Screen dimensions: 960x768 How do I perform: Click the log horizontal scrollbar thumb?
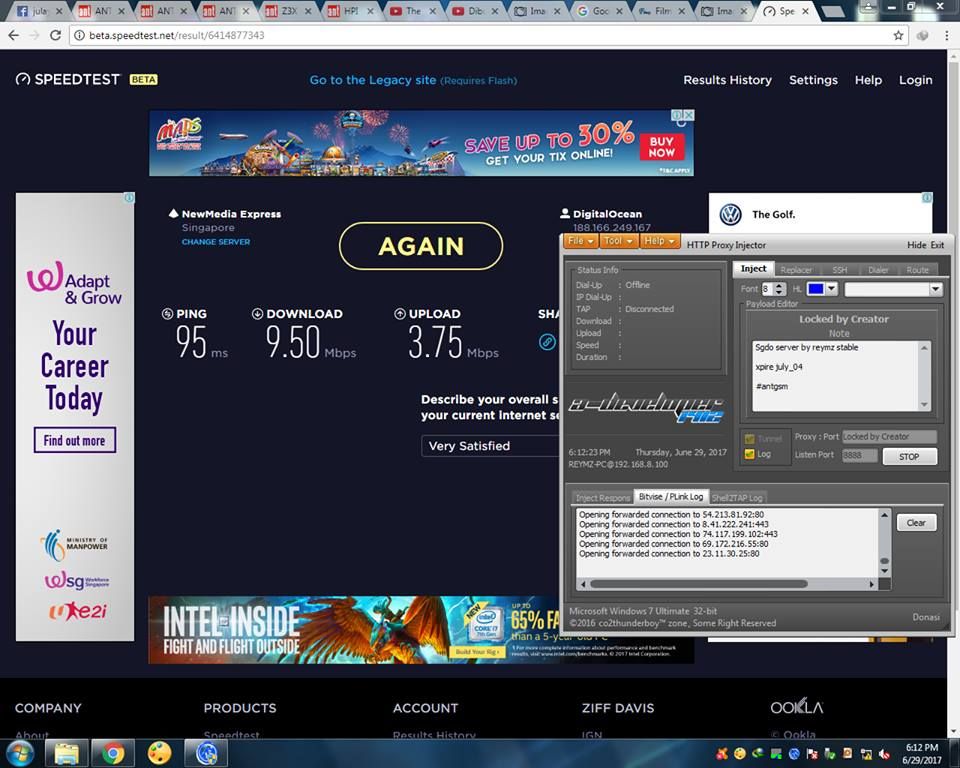(698, 584)
